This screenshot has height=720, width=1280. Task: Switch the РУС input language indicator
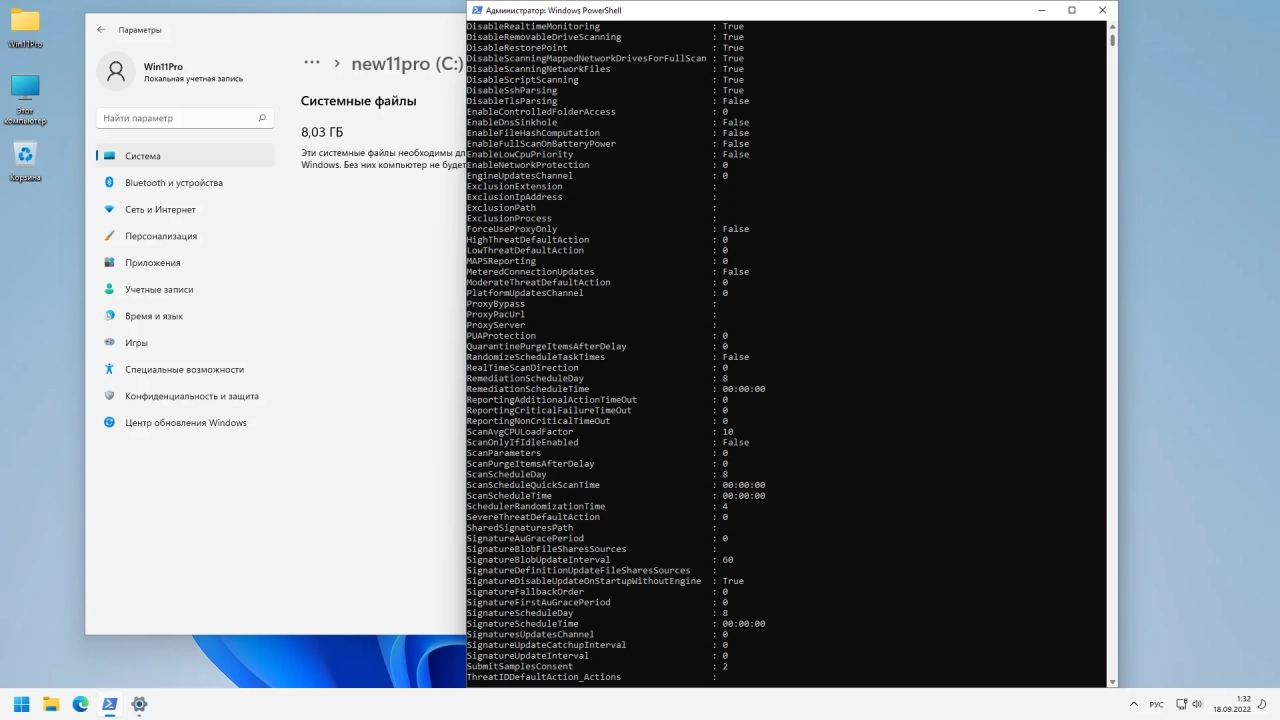click(1156, 704)
